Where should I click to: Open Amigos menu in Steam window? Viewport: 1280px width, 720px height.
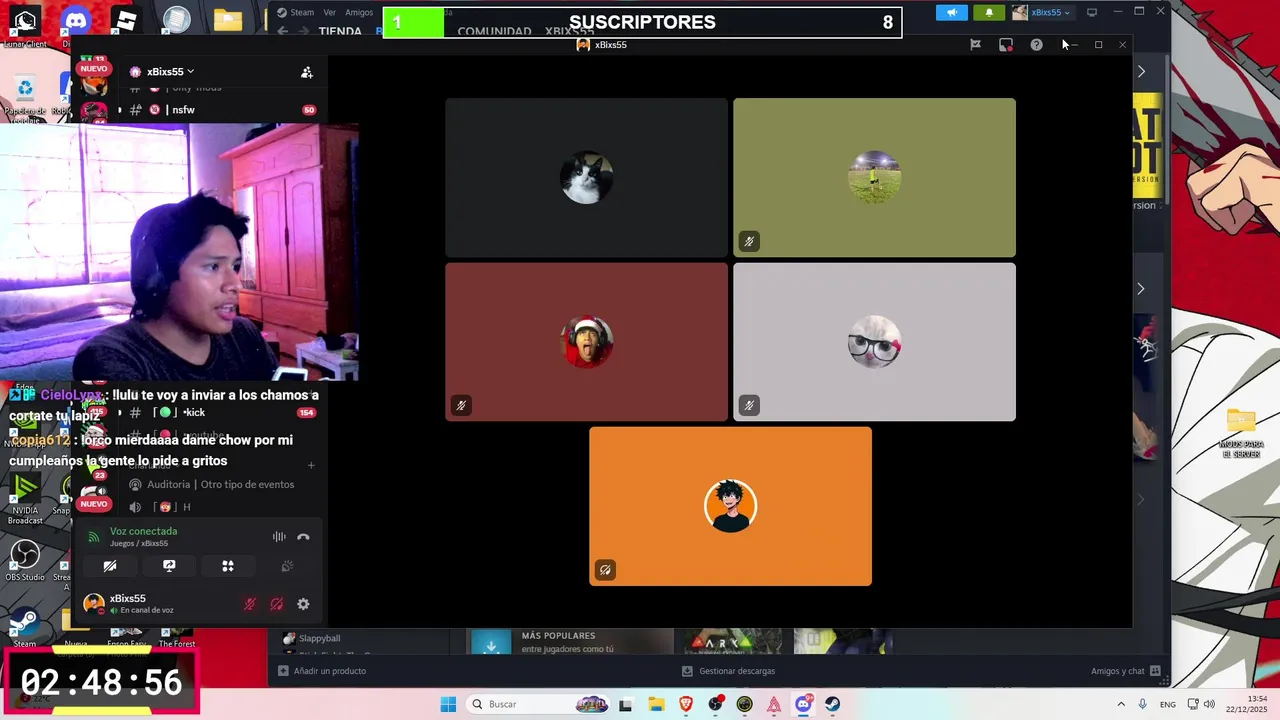(x=359, y=12)
